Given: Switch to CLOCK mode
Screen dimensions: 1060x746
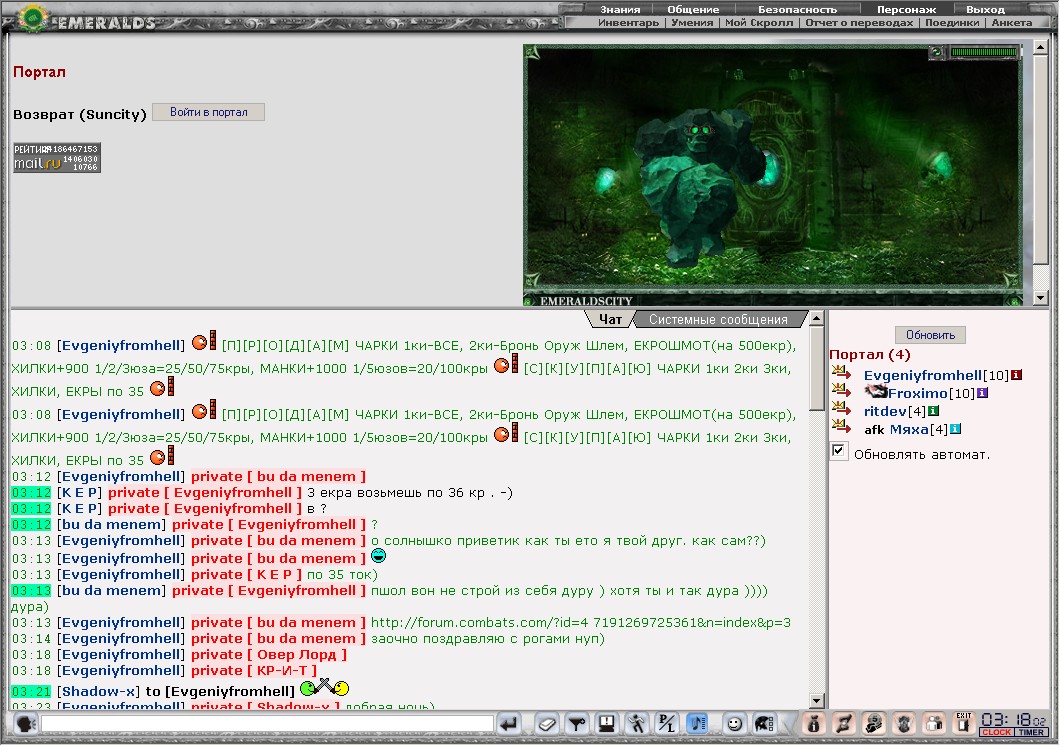Looking at the screenshot, I should click(x=996, y=732).
